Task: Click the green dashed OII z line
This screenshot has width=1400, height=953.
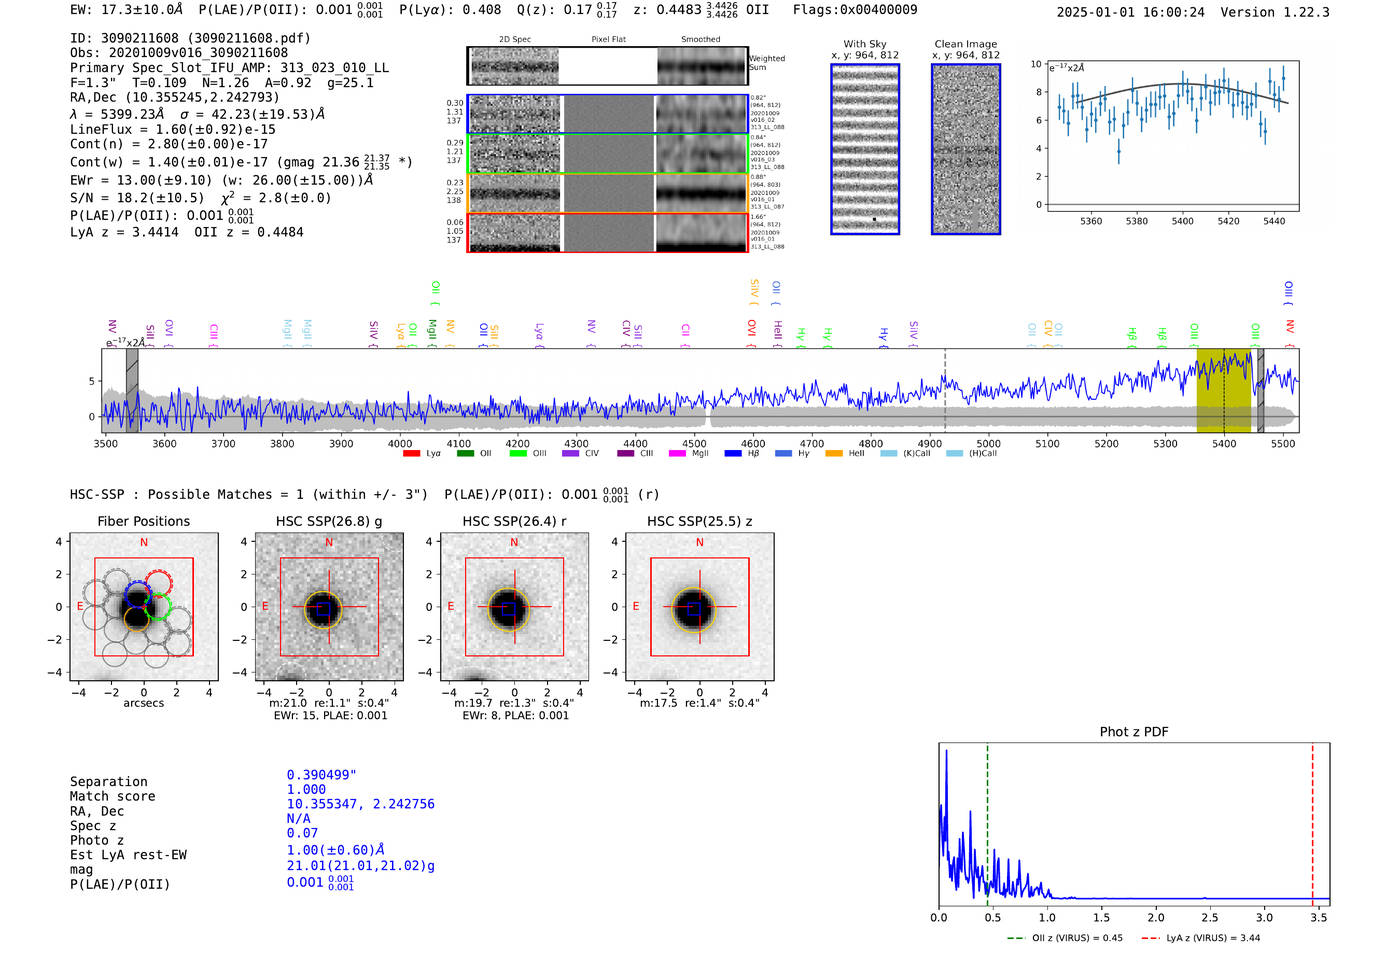Action: click(x=987, y=822)
